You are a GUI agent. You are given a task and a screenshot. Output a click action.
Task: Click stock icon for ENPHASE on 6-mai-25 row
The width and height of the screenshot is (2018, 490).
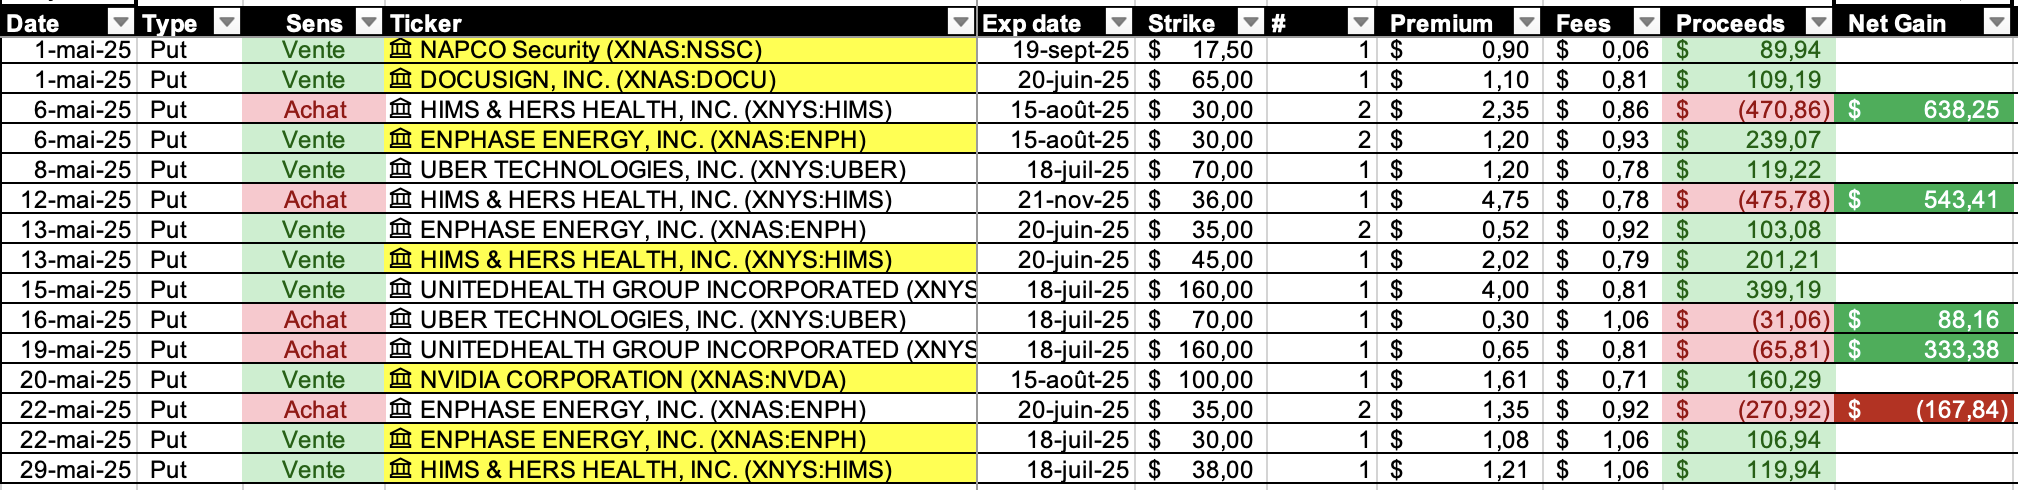pyautogui.click(x=400, y=139)
